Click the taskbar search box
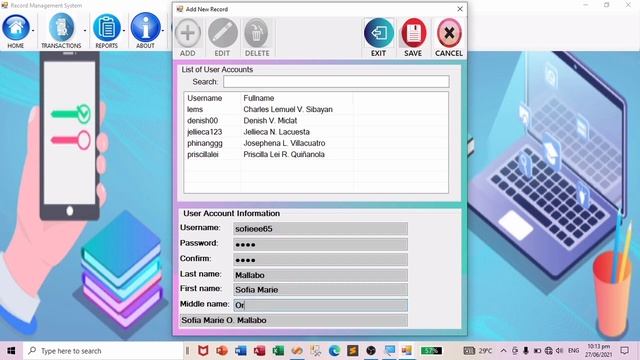The width and height of the screenshot is (640, 360). click(102, 351)
